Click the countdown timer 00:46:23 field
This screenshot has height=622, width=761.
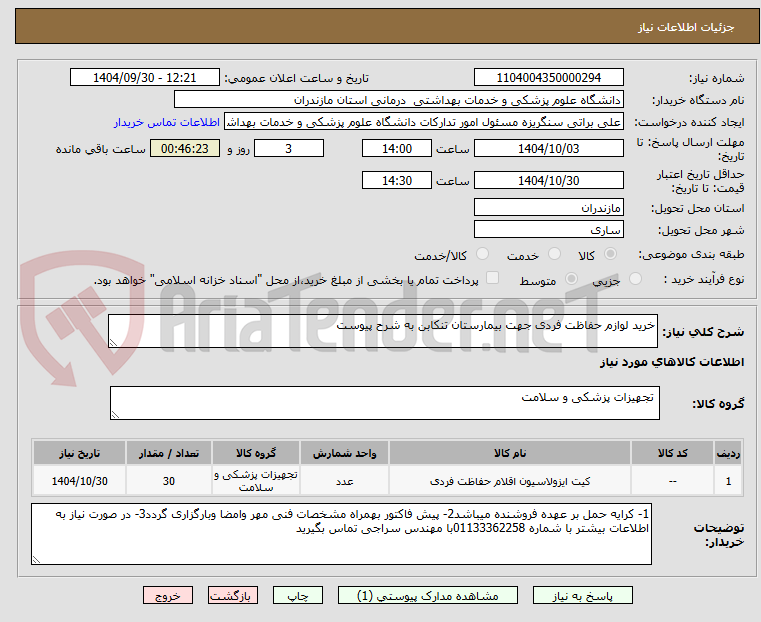pos(185,148)
